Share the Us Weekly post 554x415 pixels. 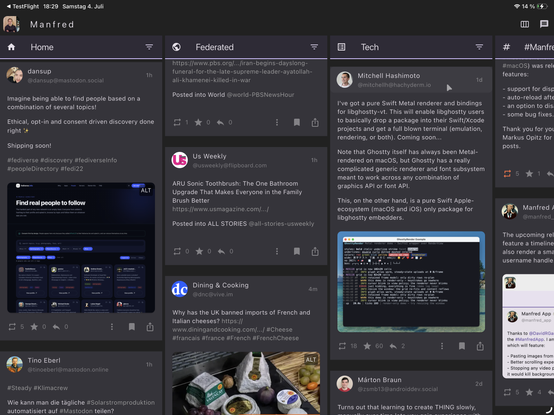click(x=315, y=251)
